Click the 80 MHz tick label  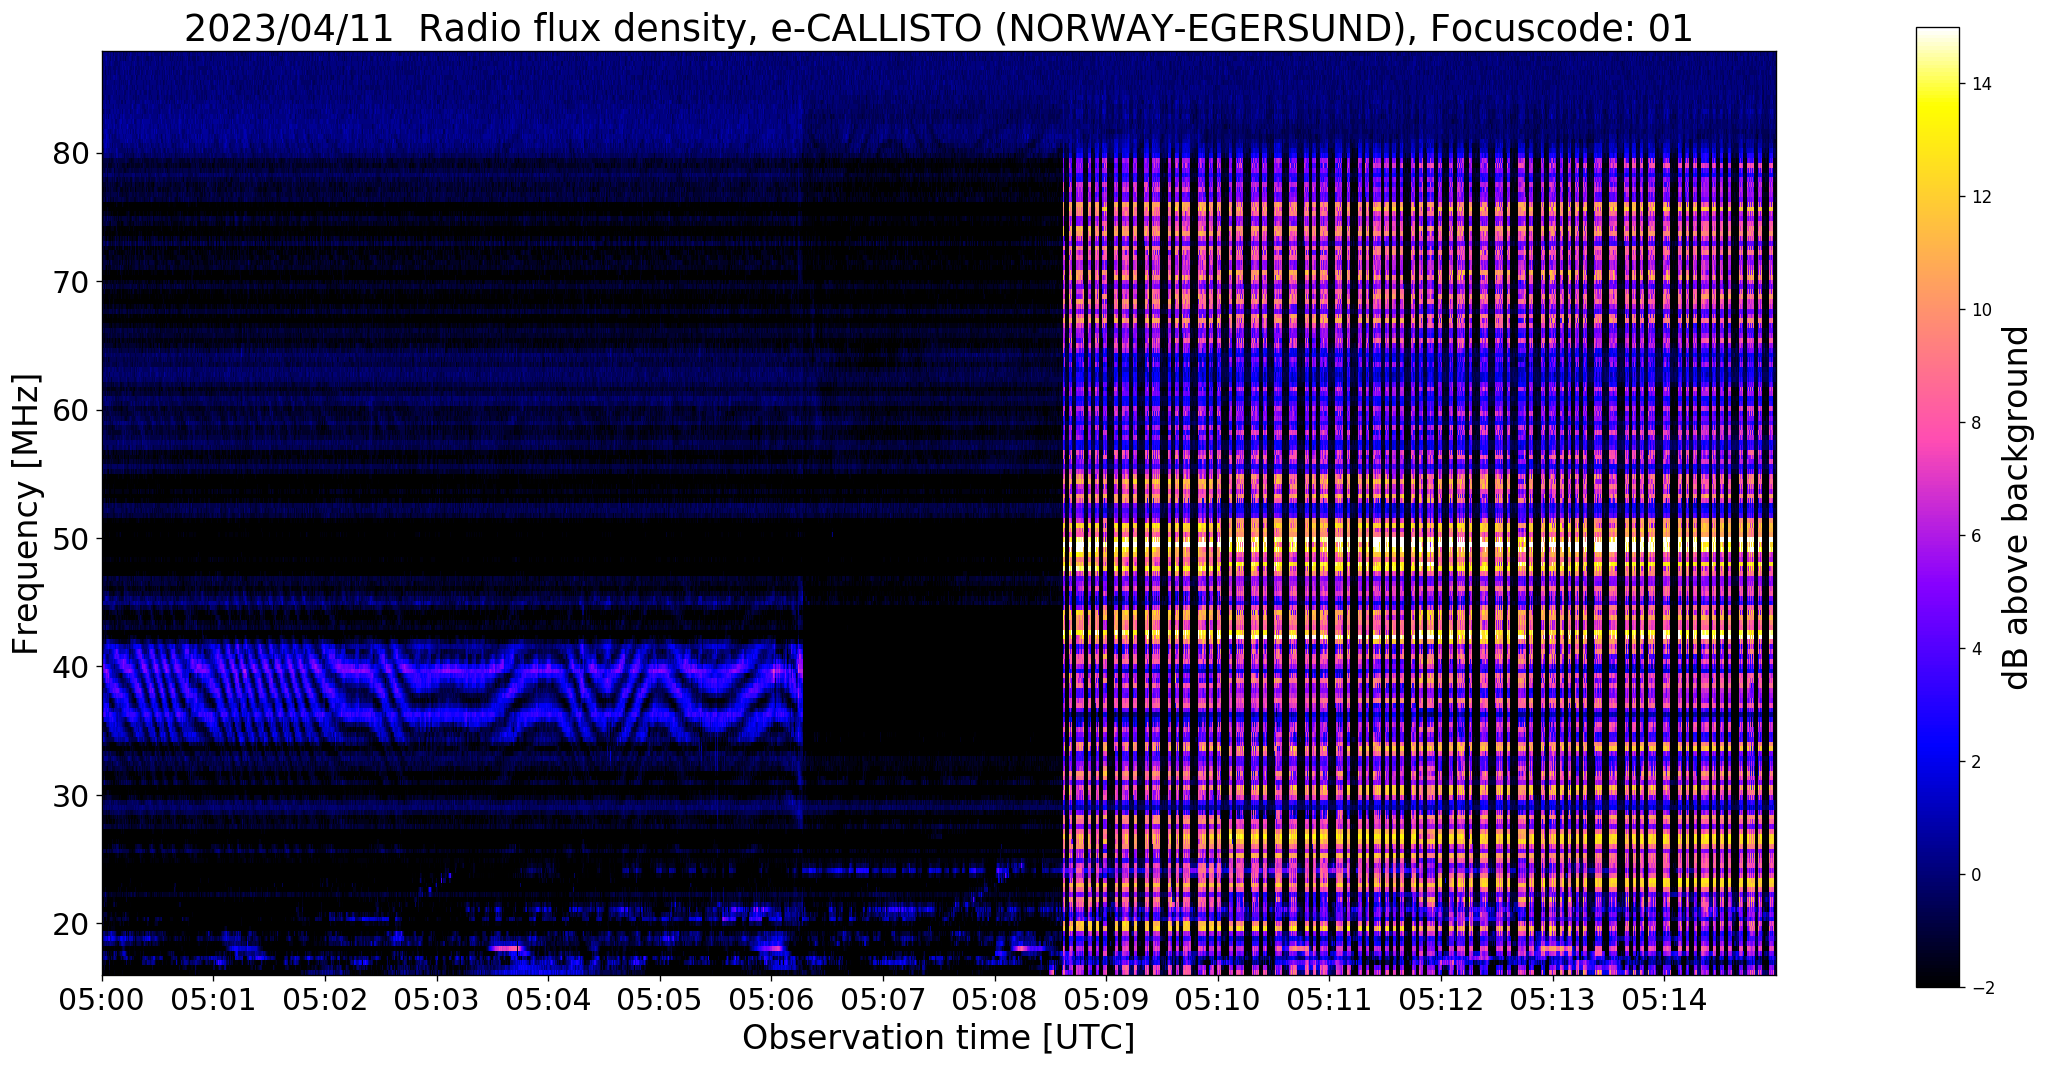tap(71, 154)
